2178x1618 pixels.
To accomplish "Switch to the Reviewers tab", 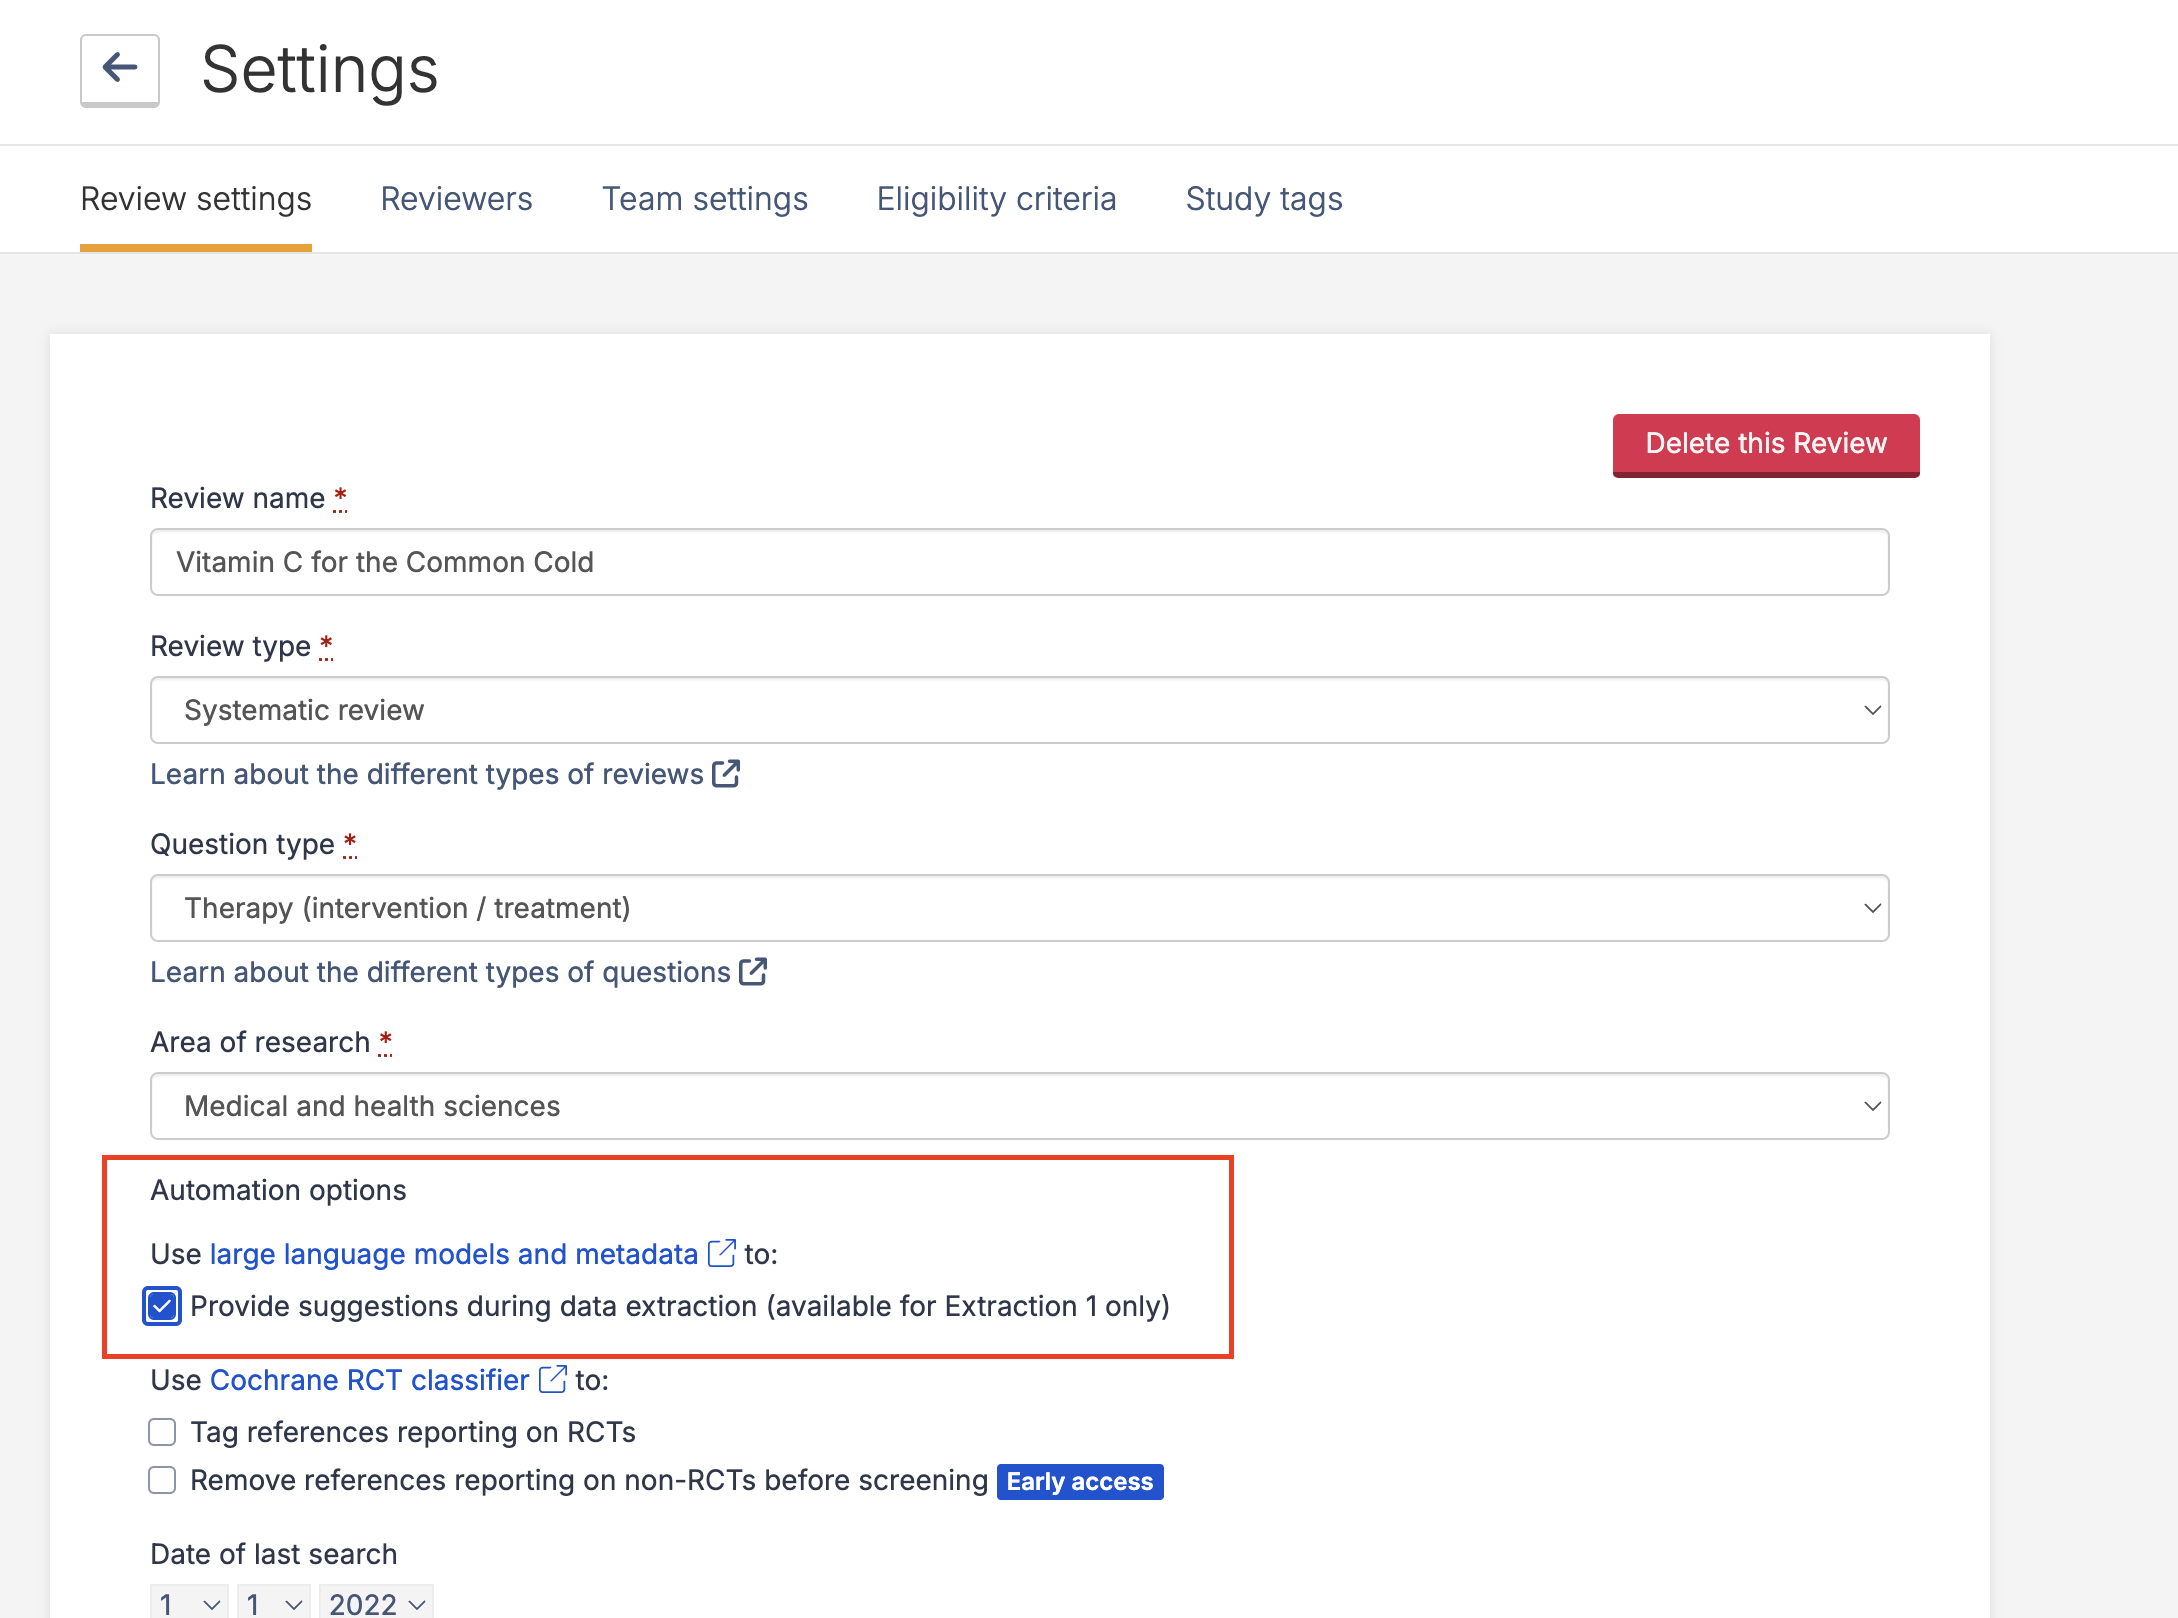I will tap(456, 199).
